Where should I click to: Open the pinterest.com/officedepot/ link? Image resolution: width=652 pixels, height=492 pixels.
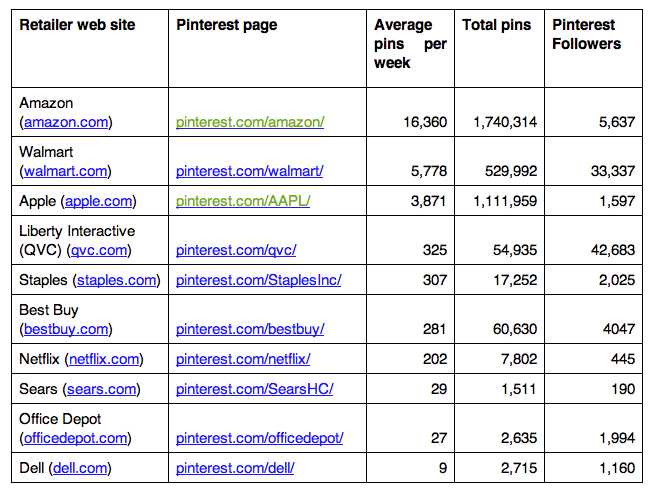click(260, 437)
